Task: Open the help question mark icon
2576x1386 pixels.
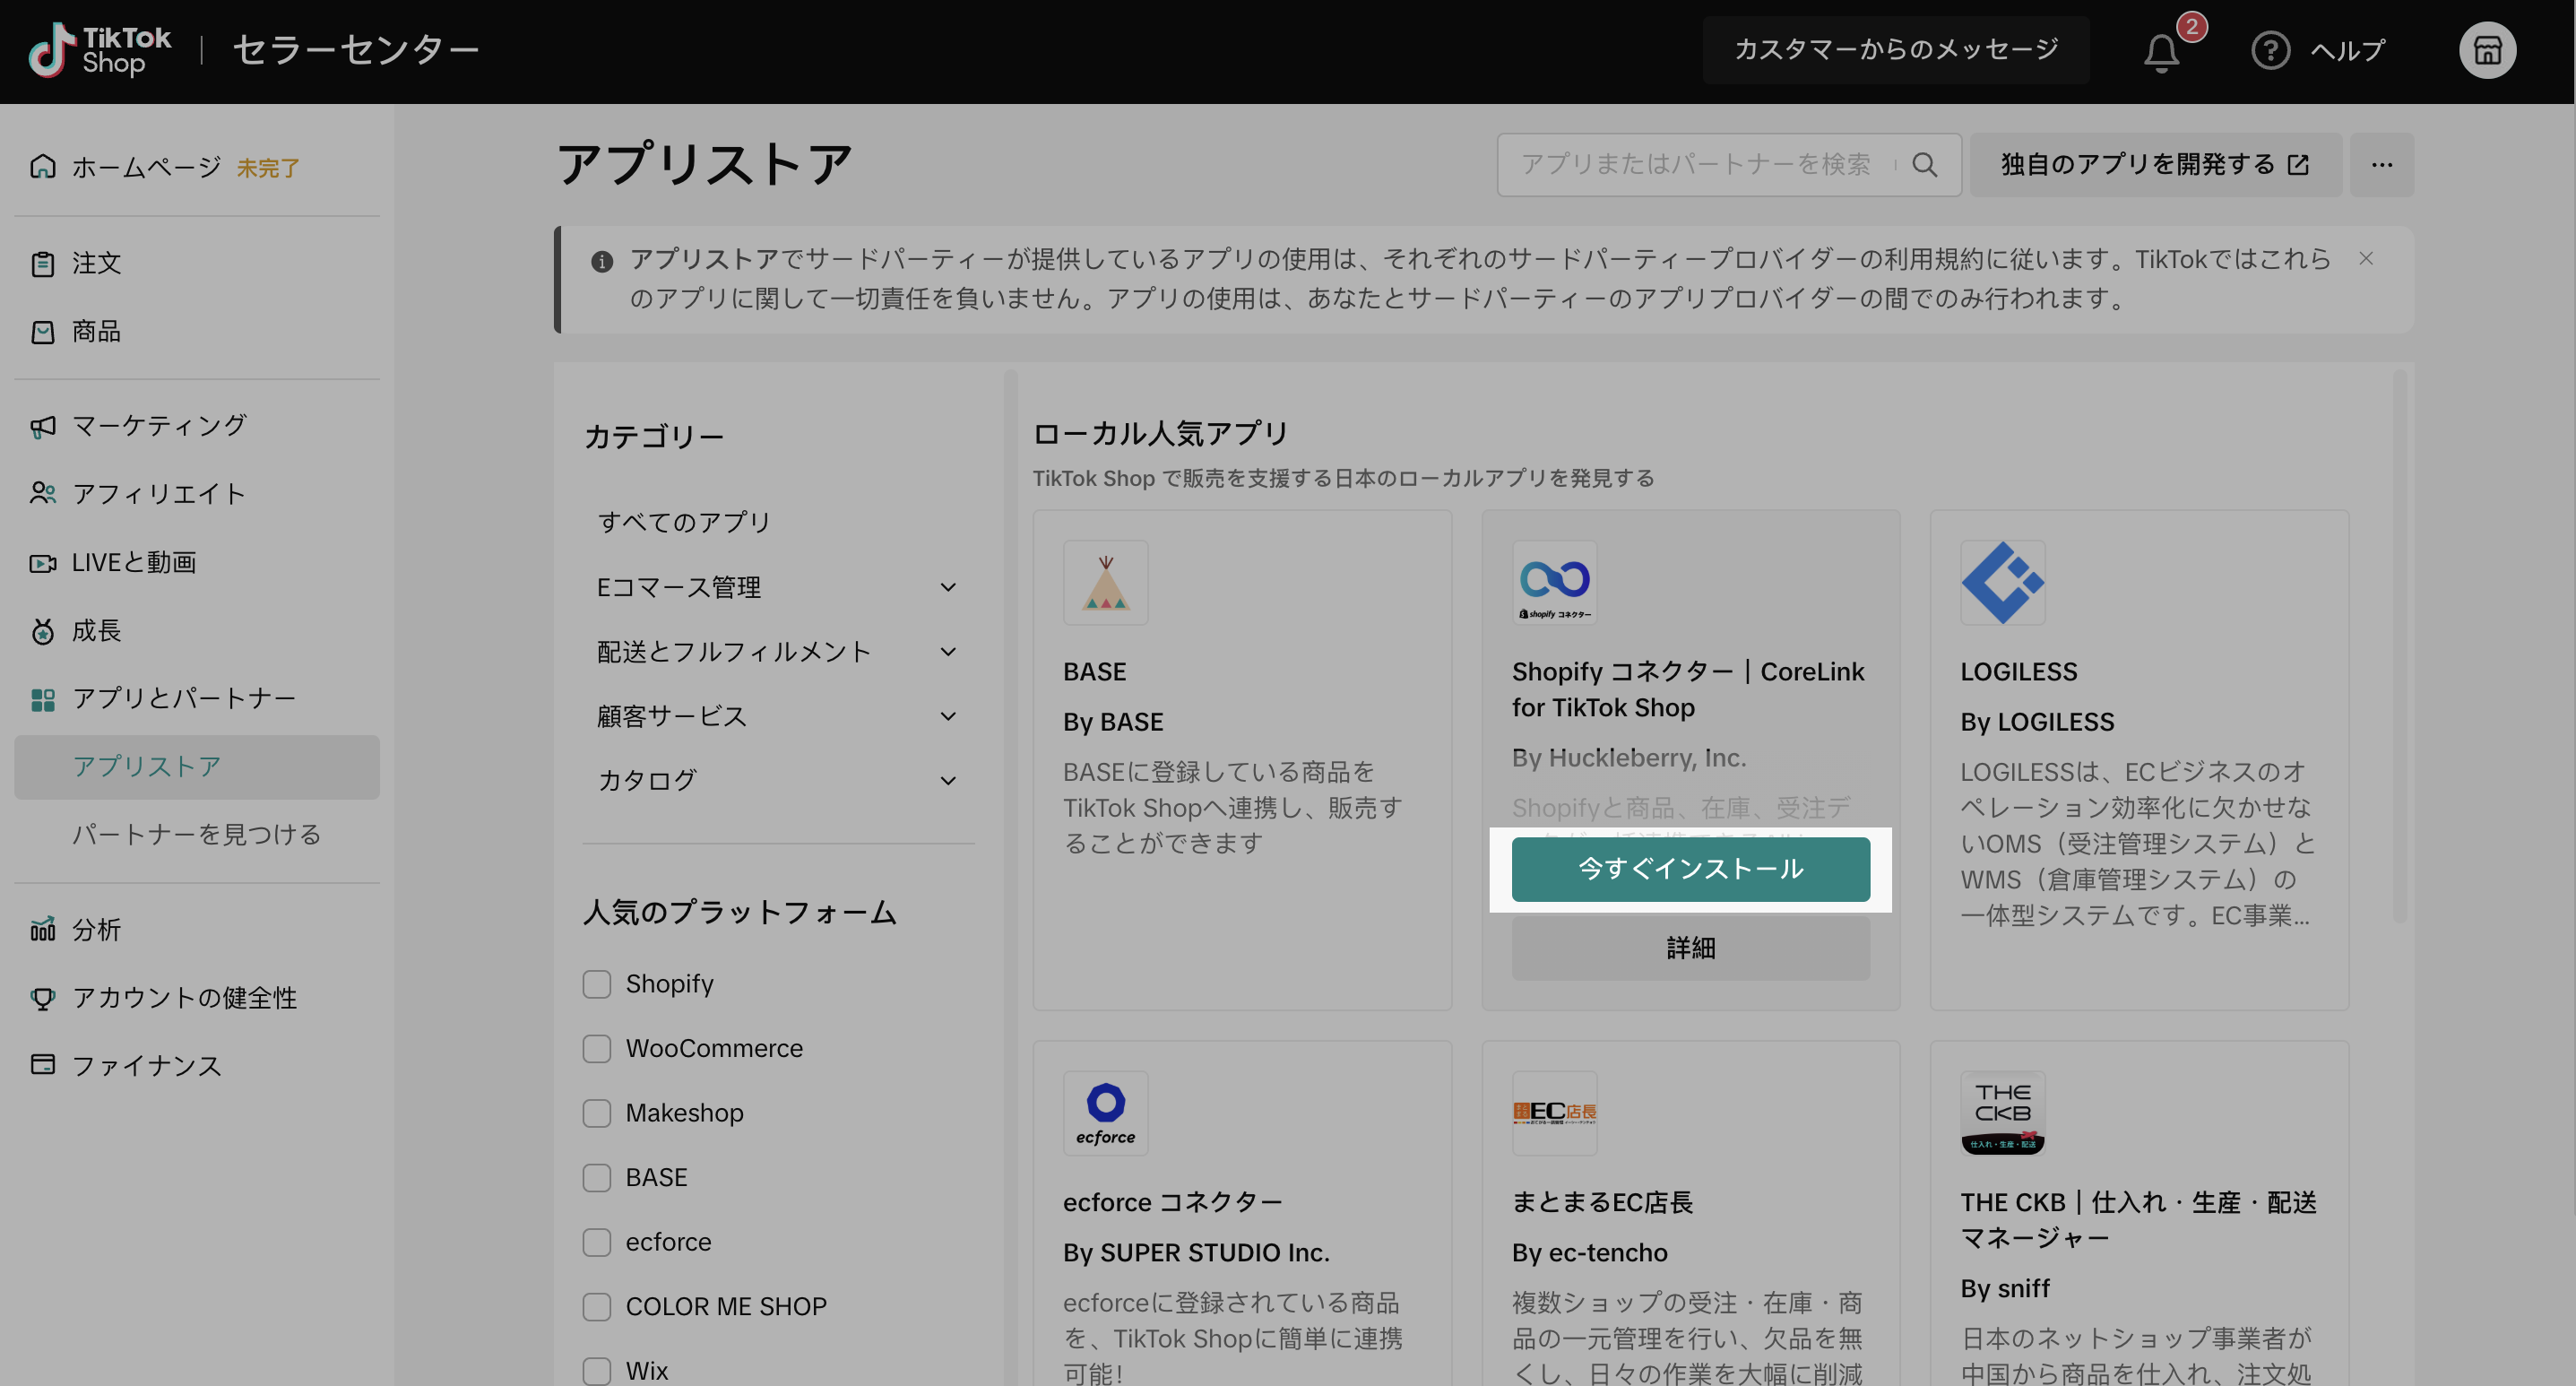Action: click(x=2270, y=50)
